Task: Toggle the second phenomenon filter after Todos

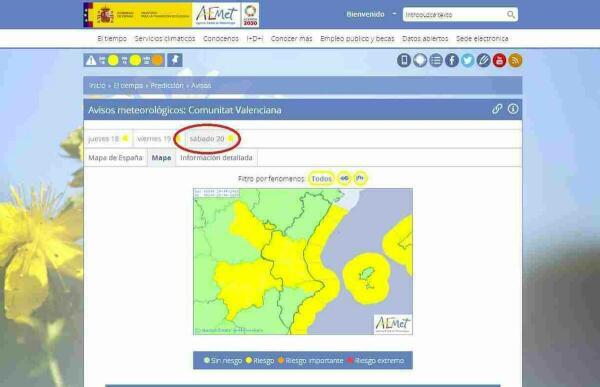Action: (x=344, y=178)
